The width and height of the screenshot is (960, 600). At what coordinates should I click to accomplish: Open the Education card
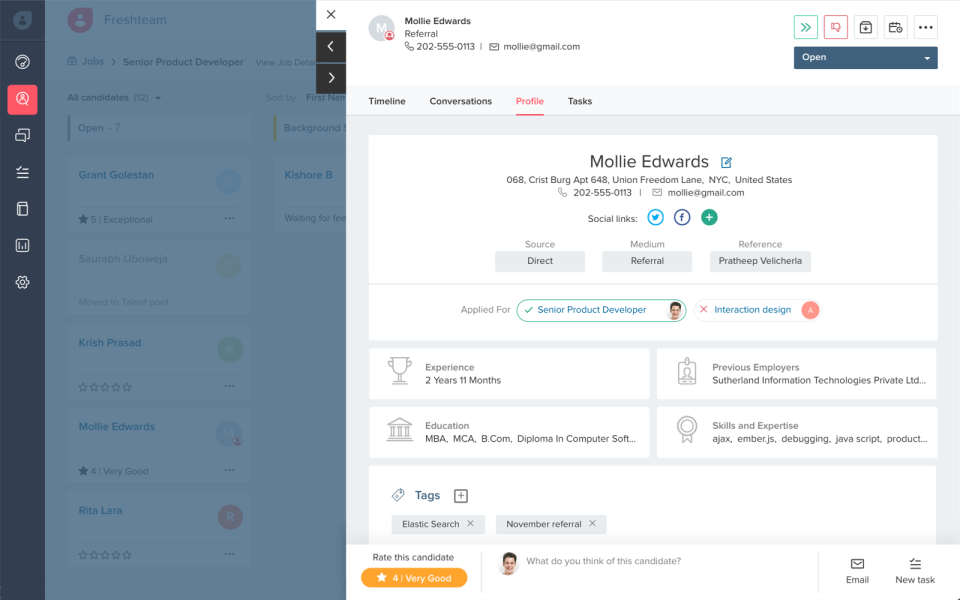tap(509, 432)
